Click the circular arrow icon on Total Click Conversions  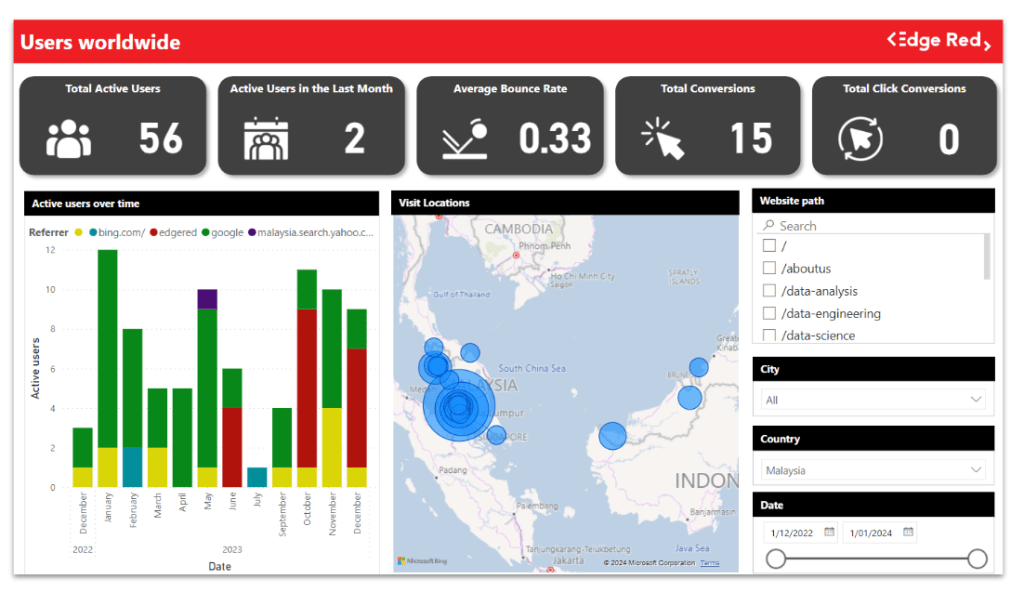pyautogui.click(x=861, y=136)
